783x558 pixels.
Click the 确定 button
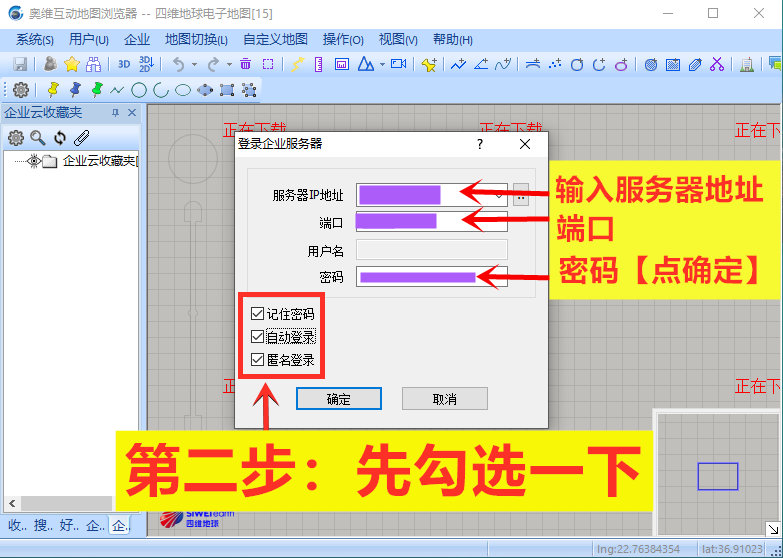pyautogui.click(x=339, y=399)
